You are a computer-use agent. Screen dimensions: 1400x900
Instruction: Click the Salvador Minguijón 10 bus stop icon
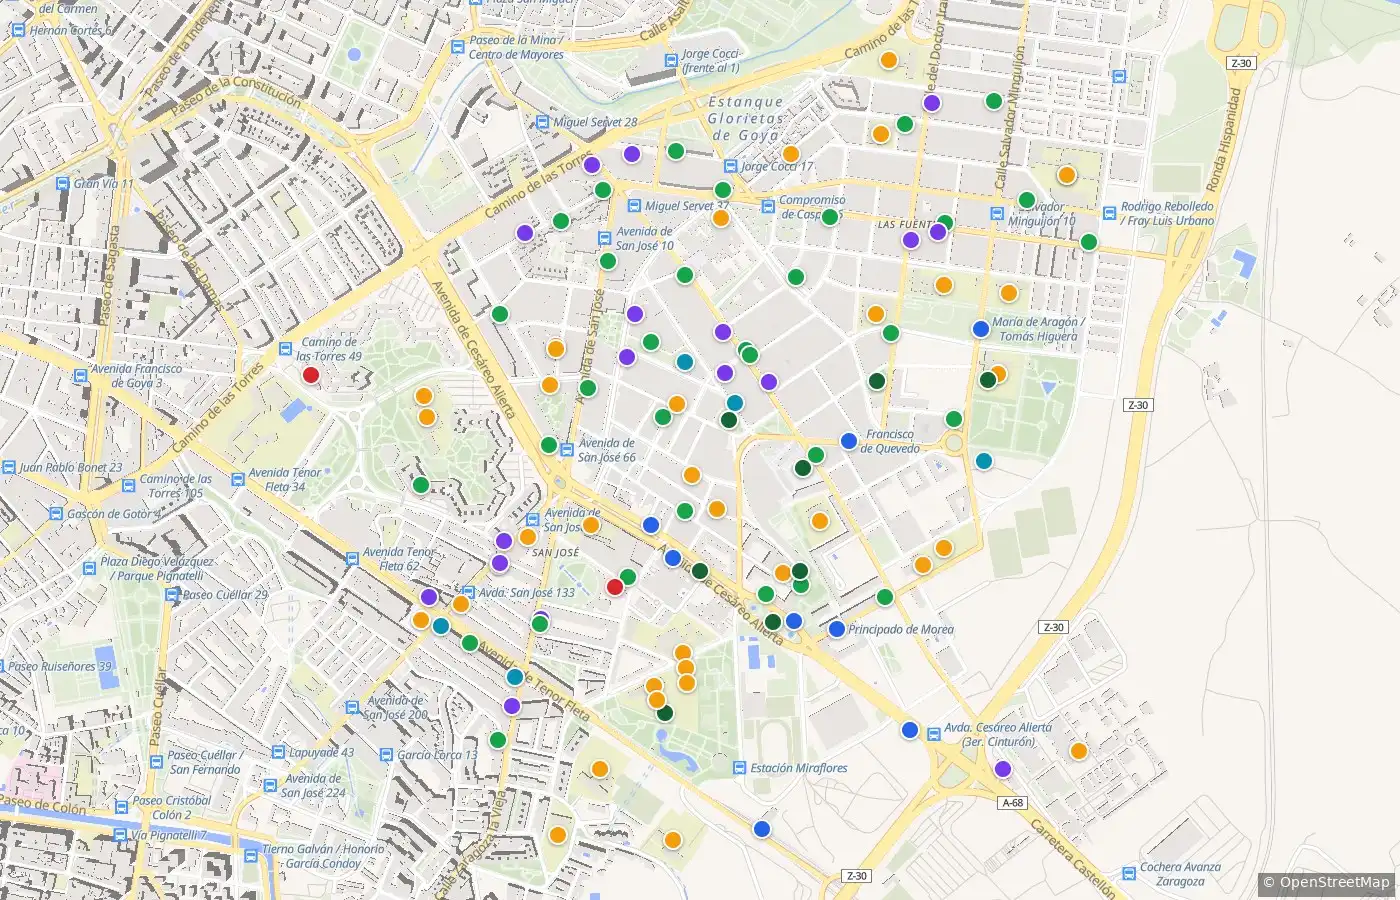(996, 213)
